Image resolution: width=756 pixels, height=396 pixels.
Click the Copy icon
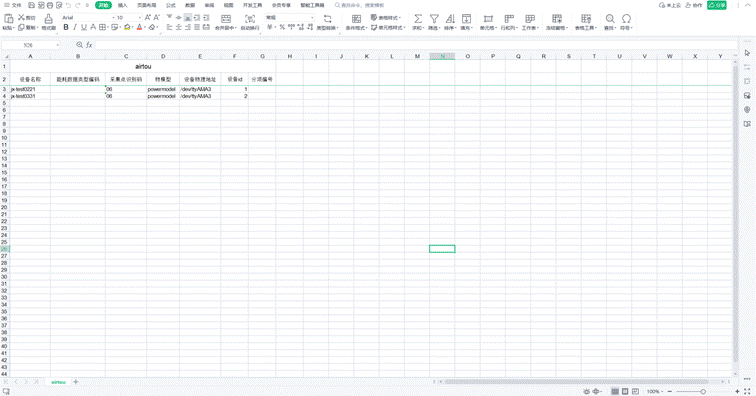pyautogui.click(x=21, y=27)
